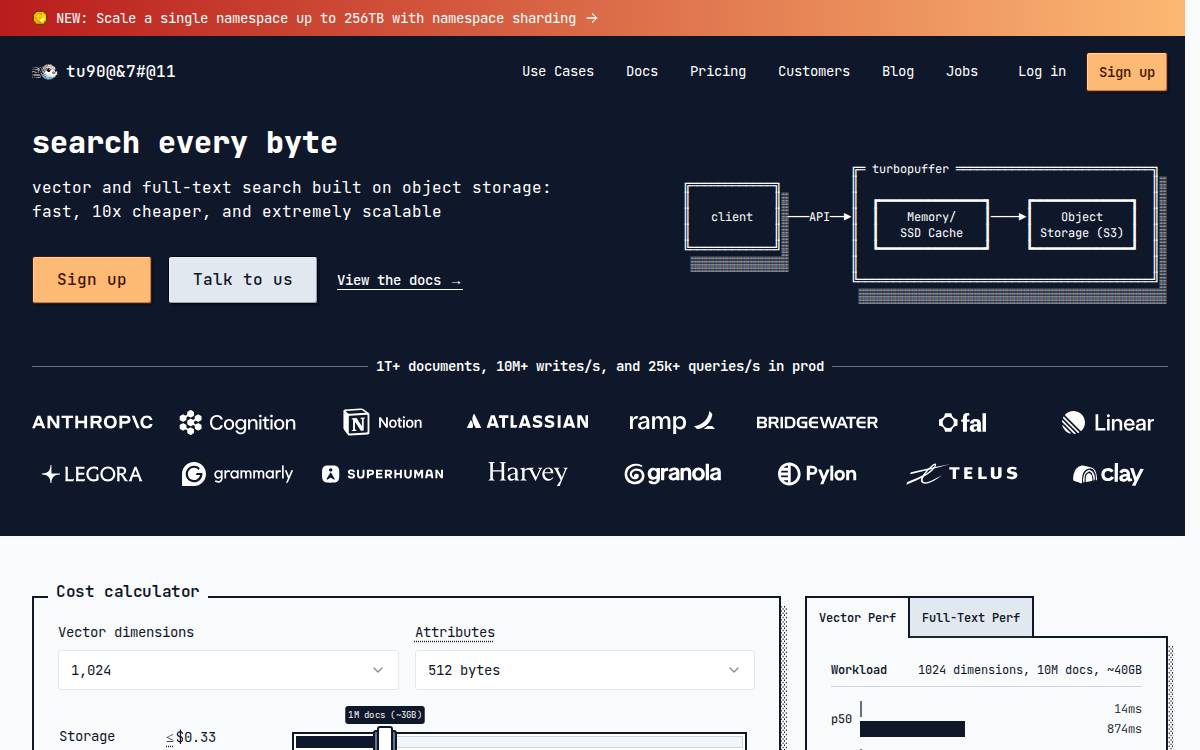Open the Jobs page

pyautogui.click(x=962, y=72)
